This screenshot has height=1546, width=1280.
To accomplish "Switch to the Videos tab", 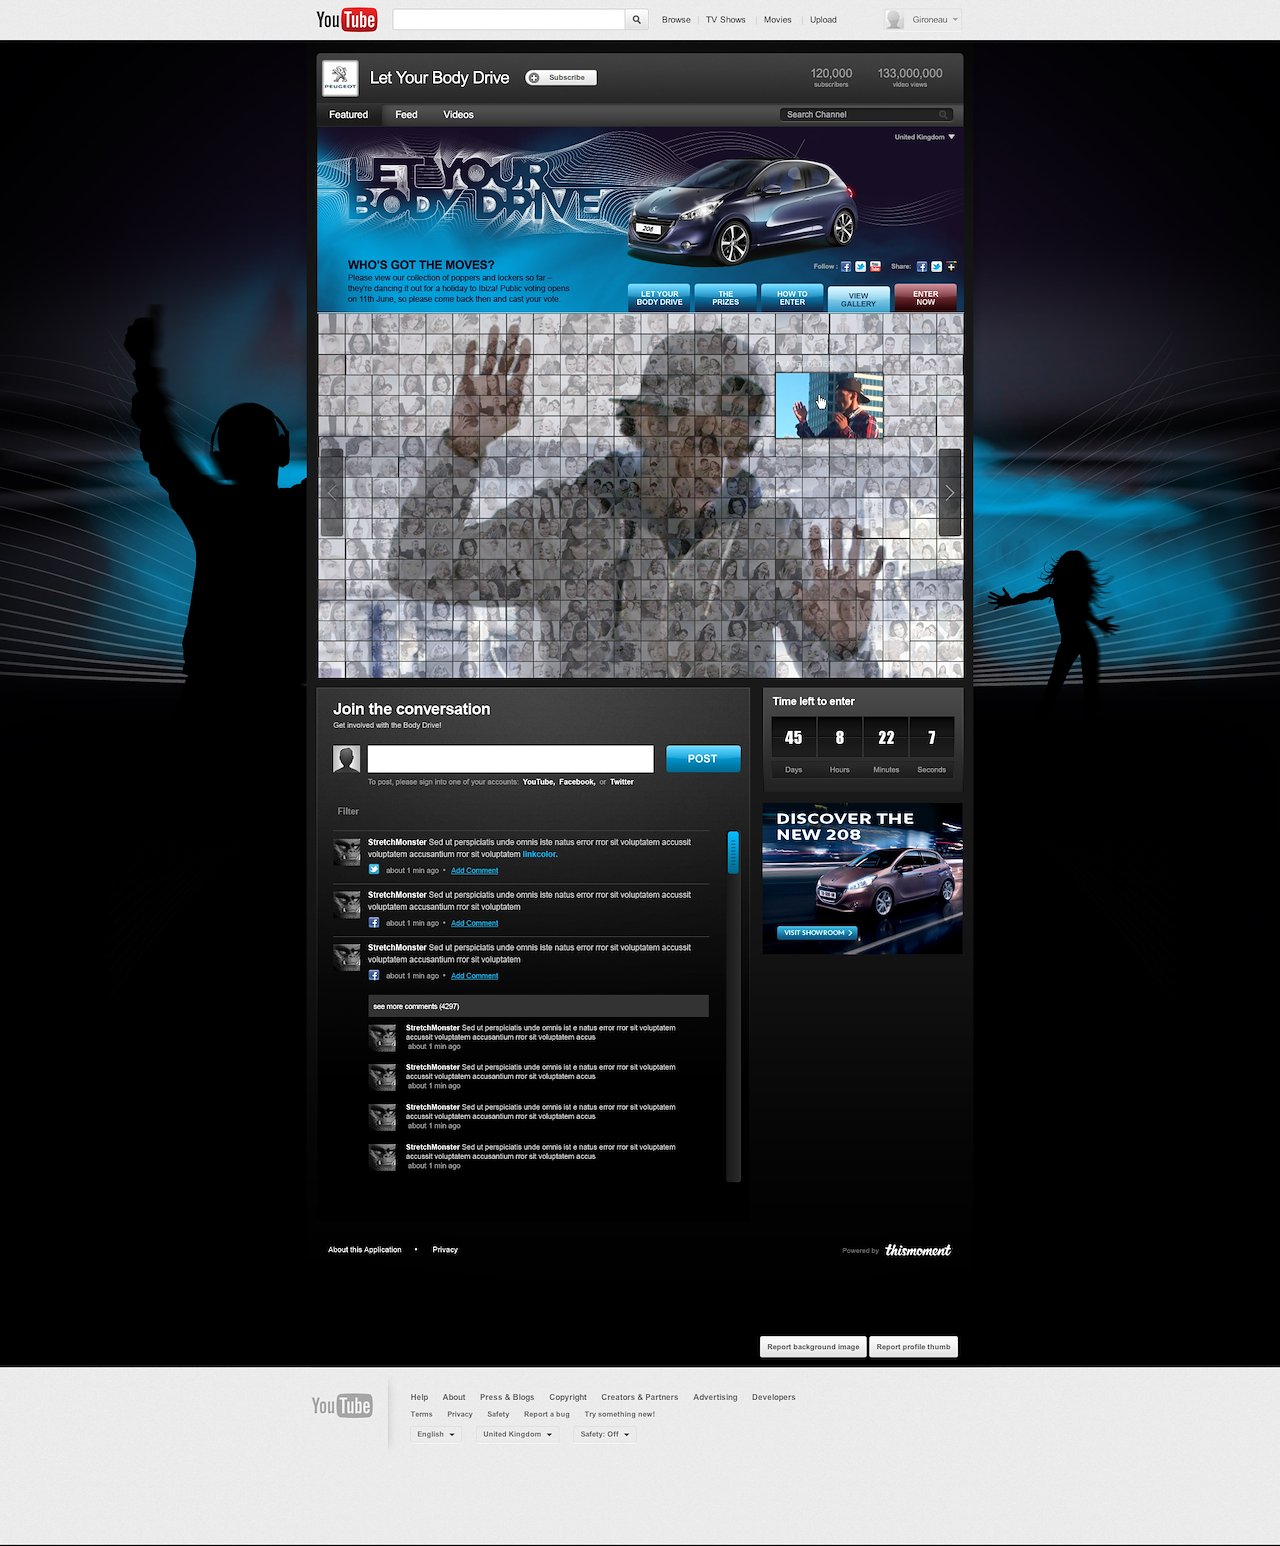I will 459,115.
